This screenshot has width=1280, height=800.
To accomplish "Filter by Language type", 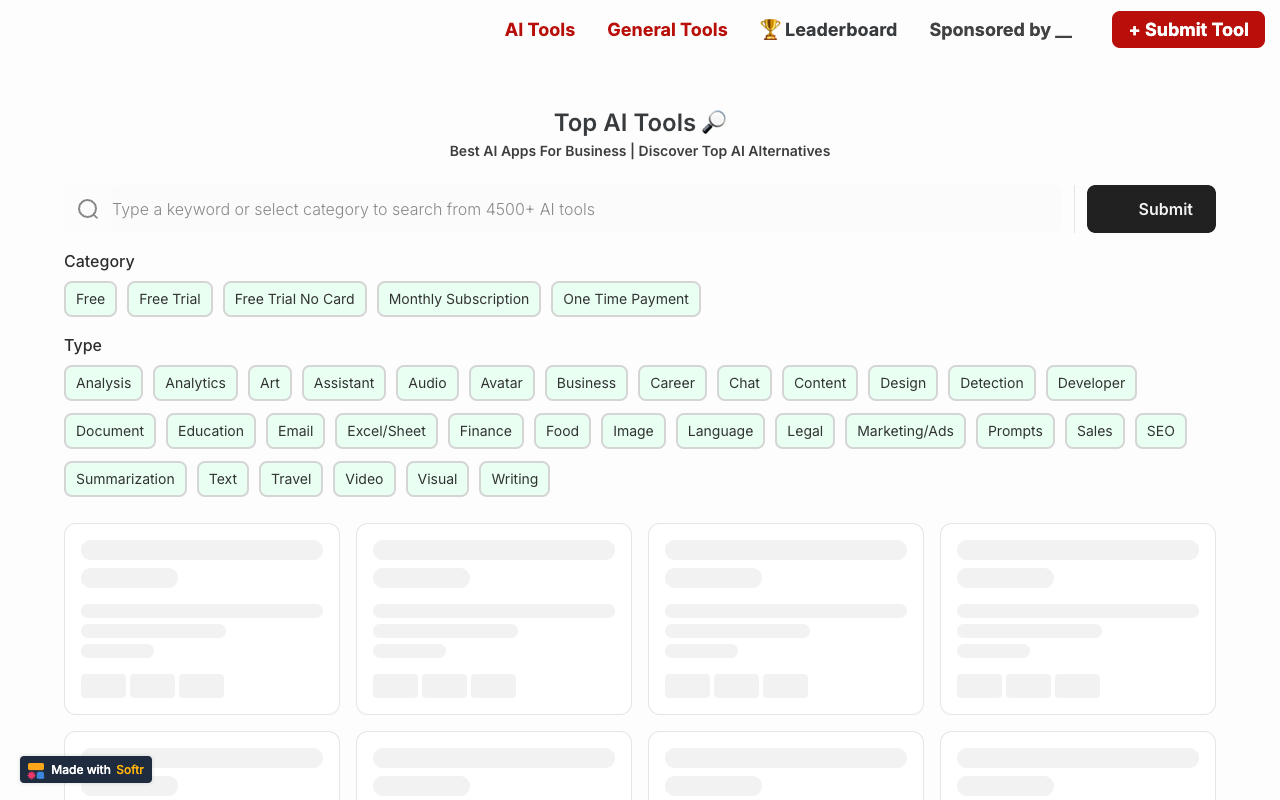I will 720,431.
